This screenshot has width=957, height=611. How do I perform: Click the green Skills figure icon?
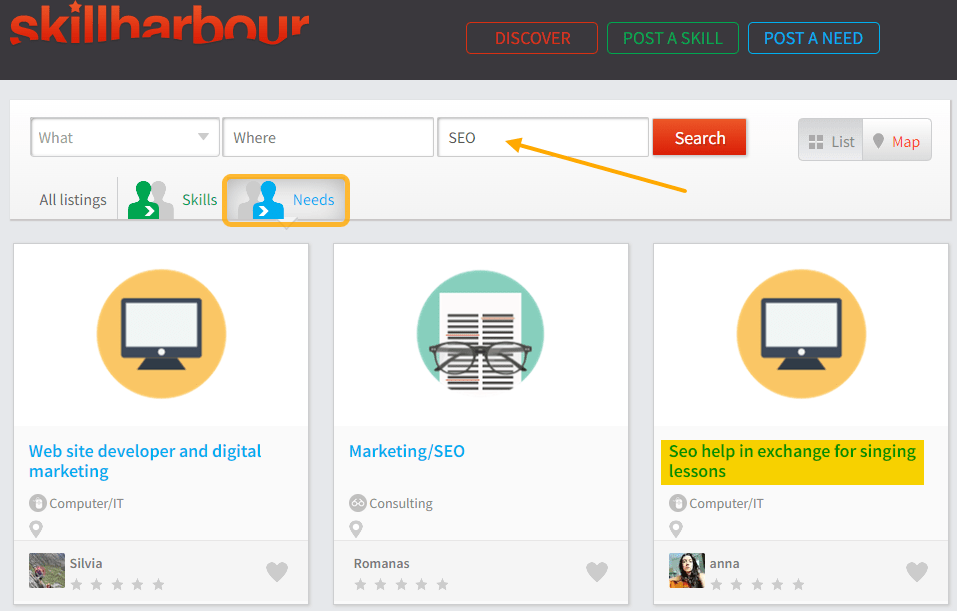coord(148,199)
